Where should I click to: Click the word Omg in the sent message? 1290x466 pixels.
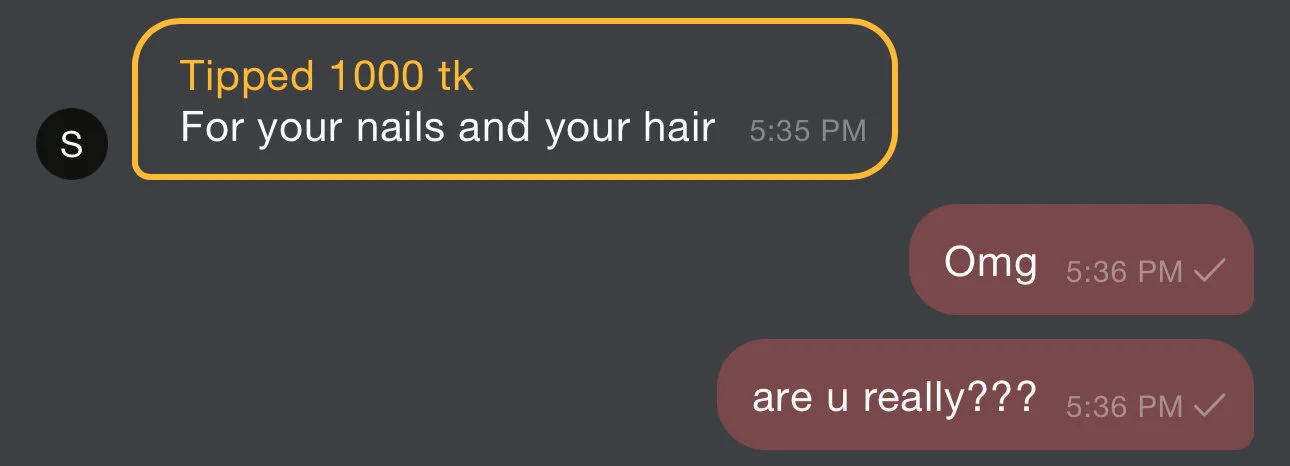[x=990, y=263]
